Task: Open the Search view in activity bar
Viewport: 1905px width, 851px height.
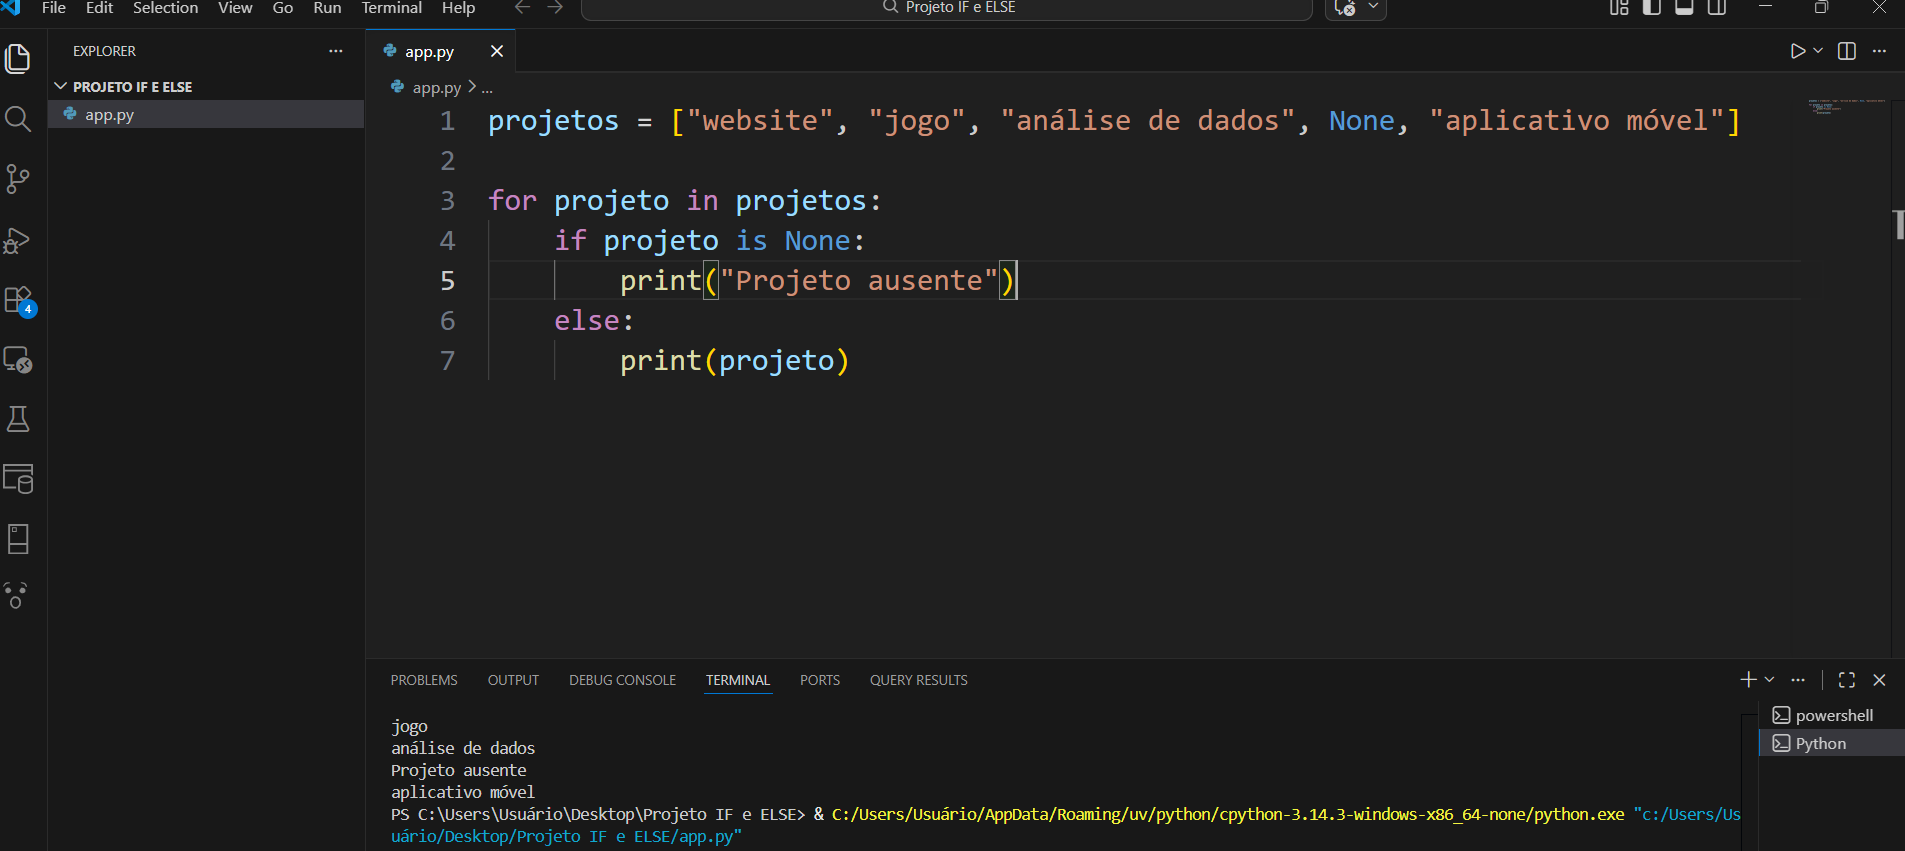Action: pos(18,119)
